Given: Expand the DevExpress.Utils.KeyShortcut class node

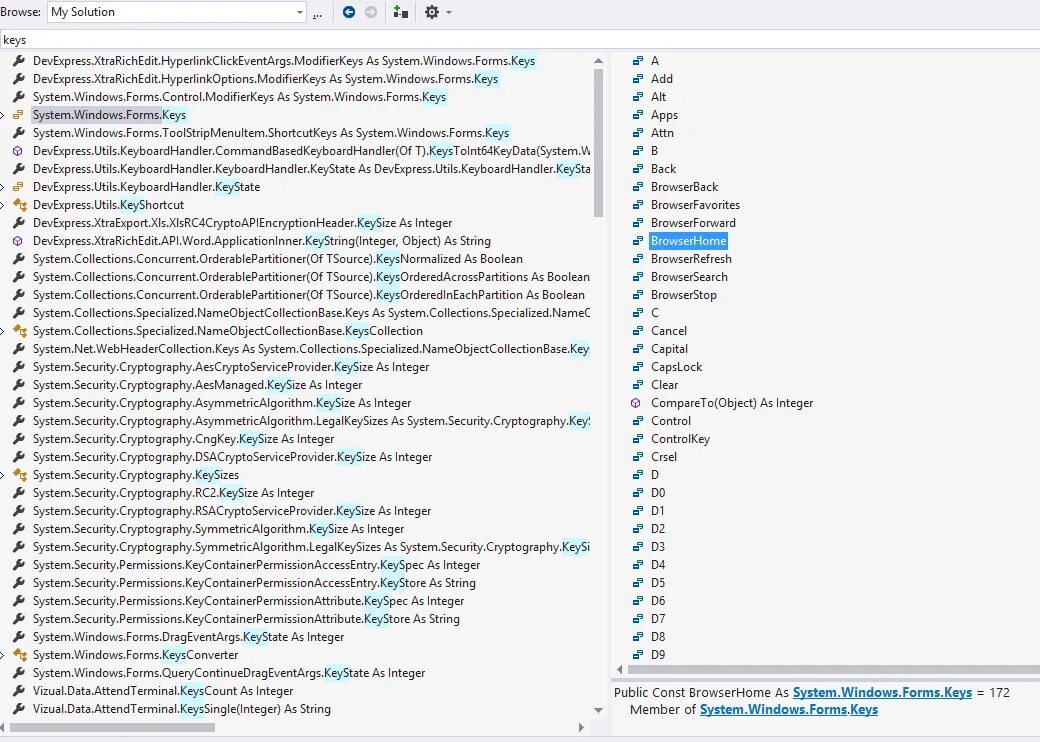Looking at the screenshot, I should pos(3,205).
